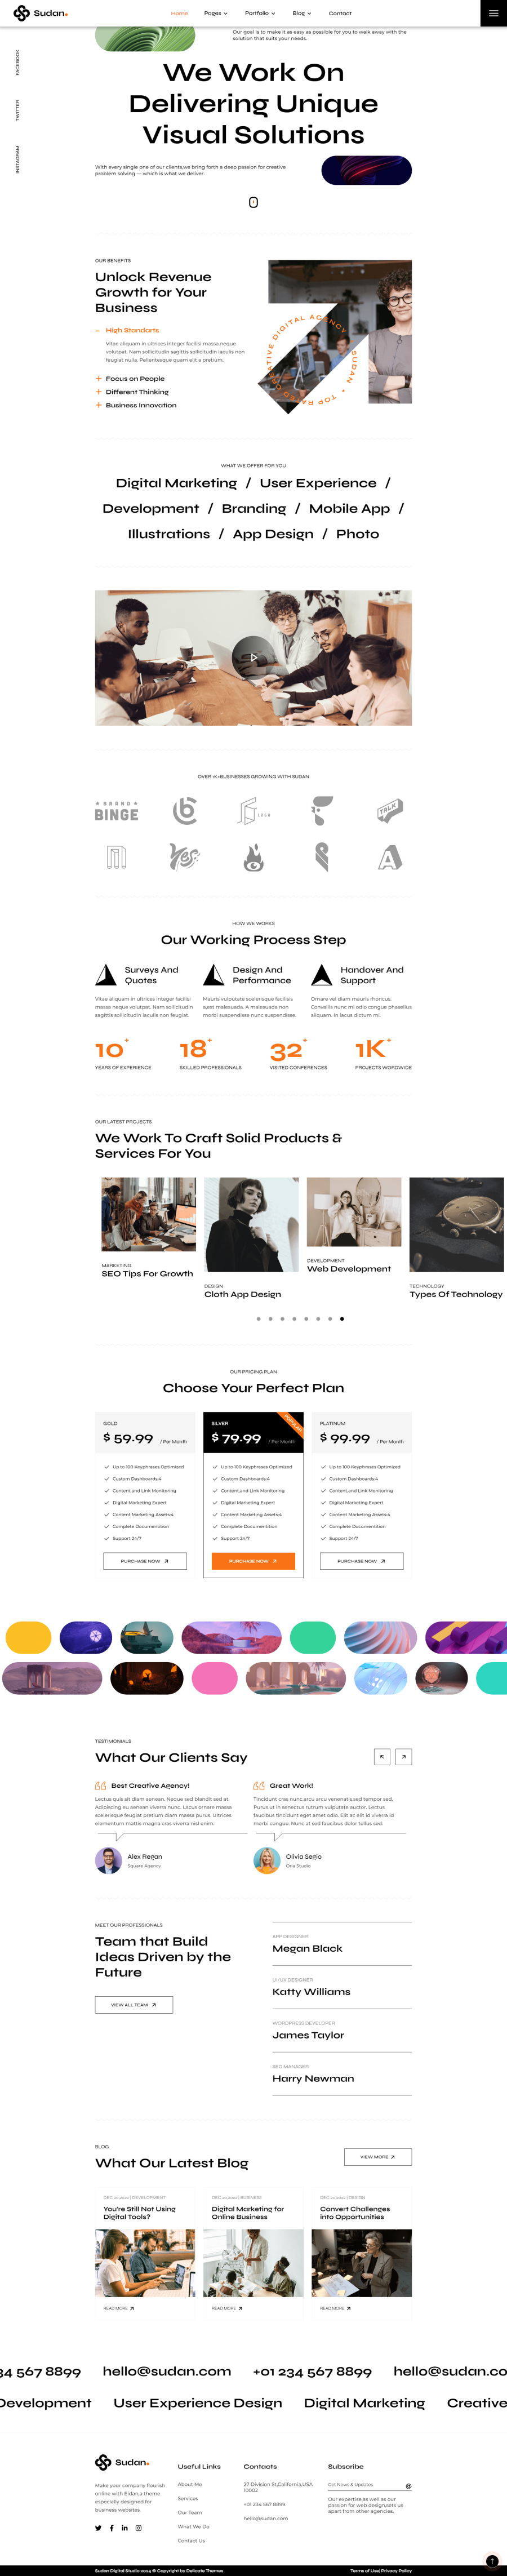Click the Twitter icon in footer
The height and width of the screenshot is (2576, 507).
[98, 2527]
